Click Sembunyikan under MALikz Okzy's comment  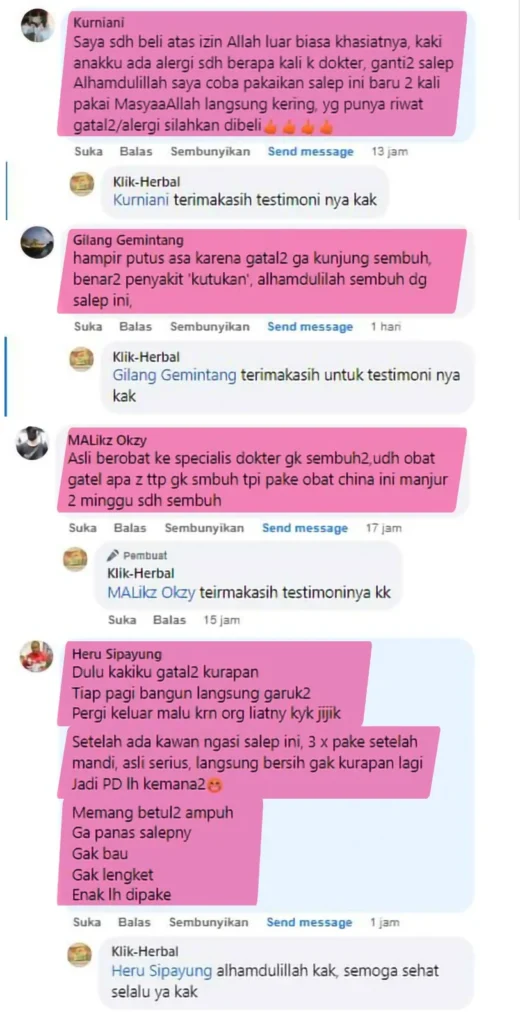point(204,528)
